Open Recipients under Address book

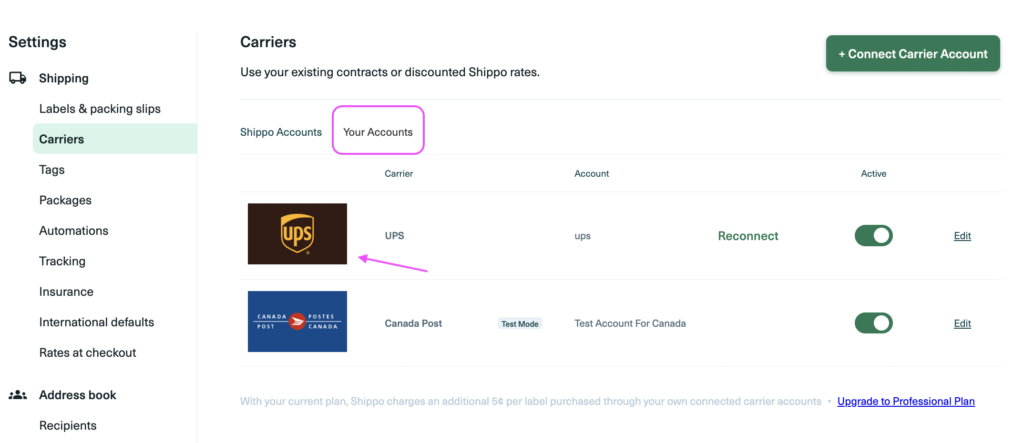coord(68,425)
